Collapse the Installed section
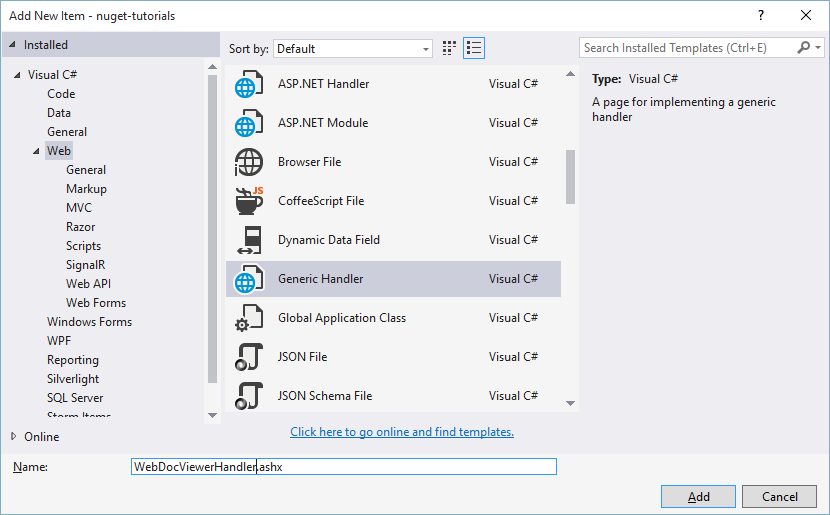 coord(12,44)
